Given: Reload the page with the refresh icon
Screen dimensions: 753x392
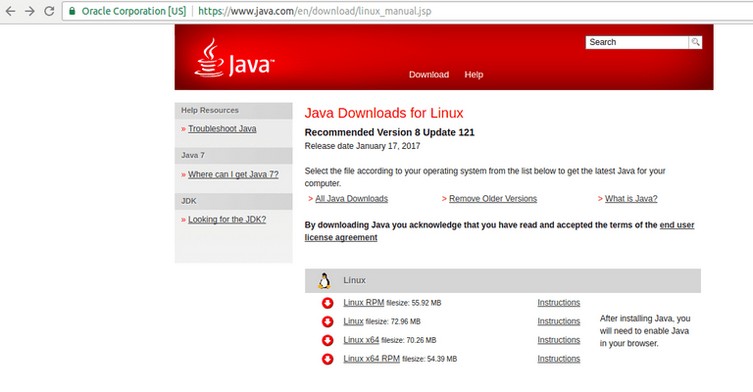Looking at the screenshot, I should pos(49,11).
